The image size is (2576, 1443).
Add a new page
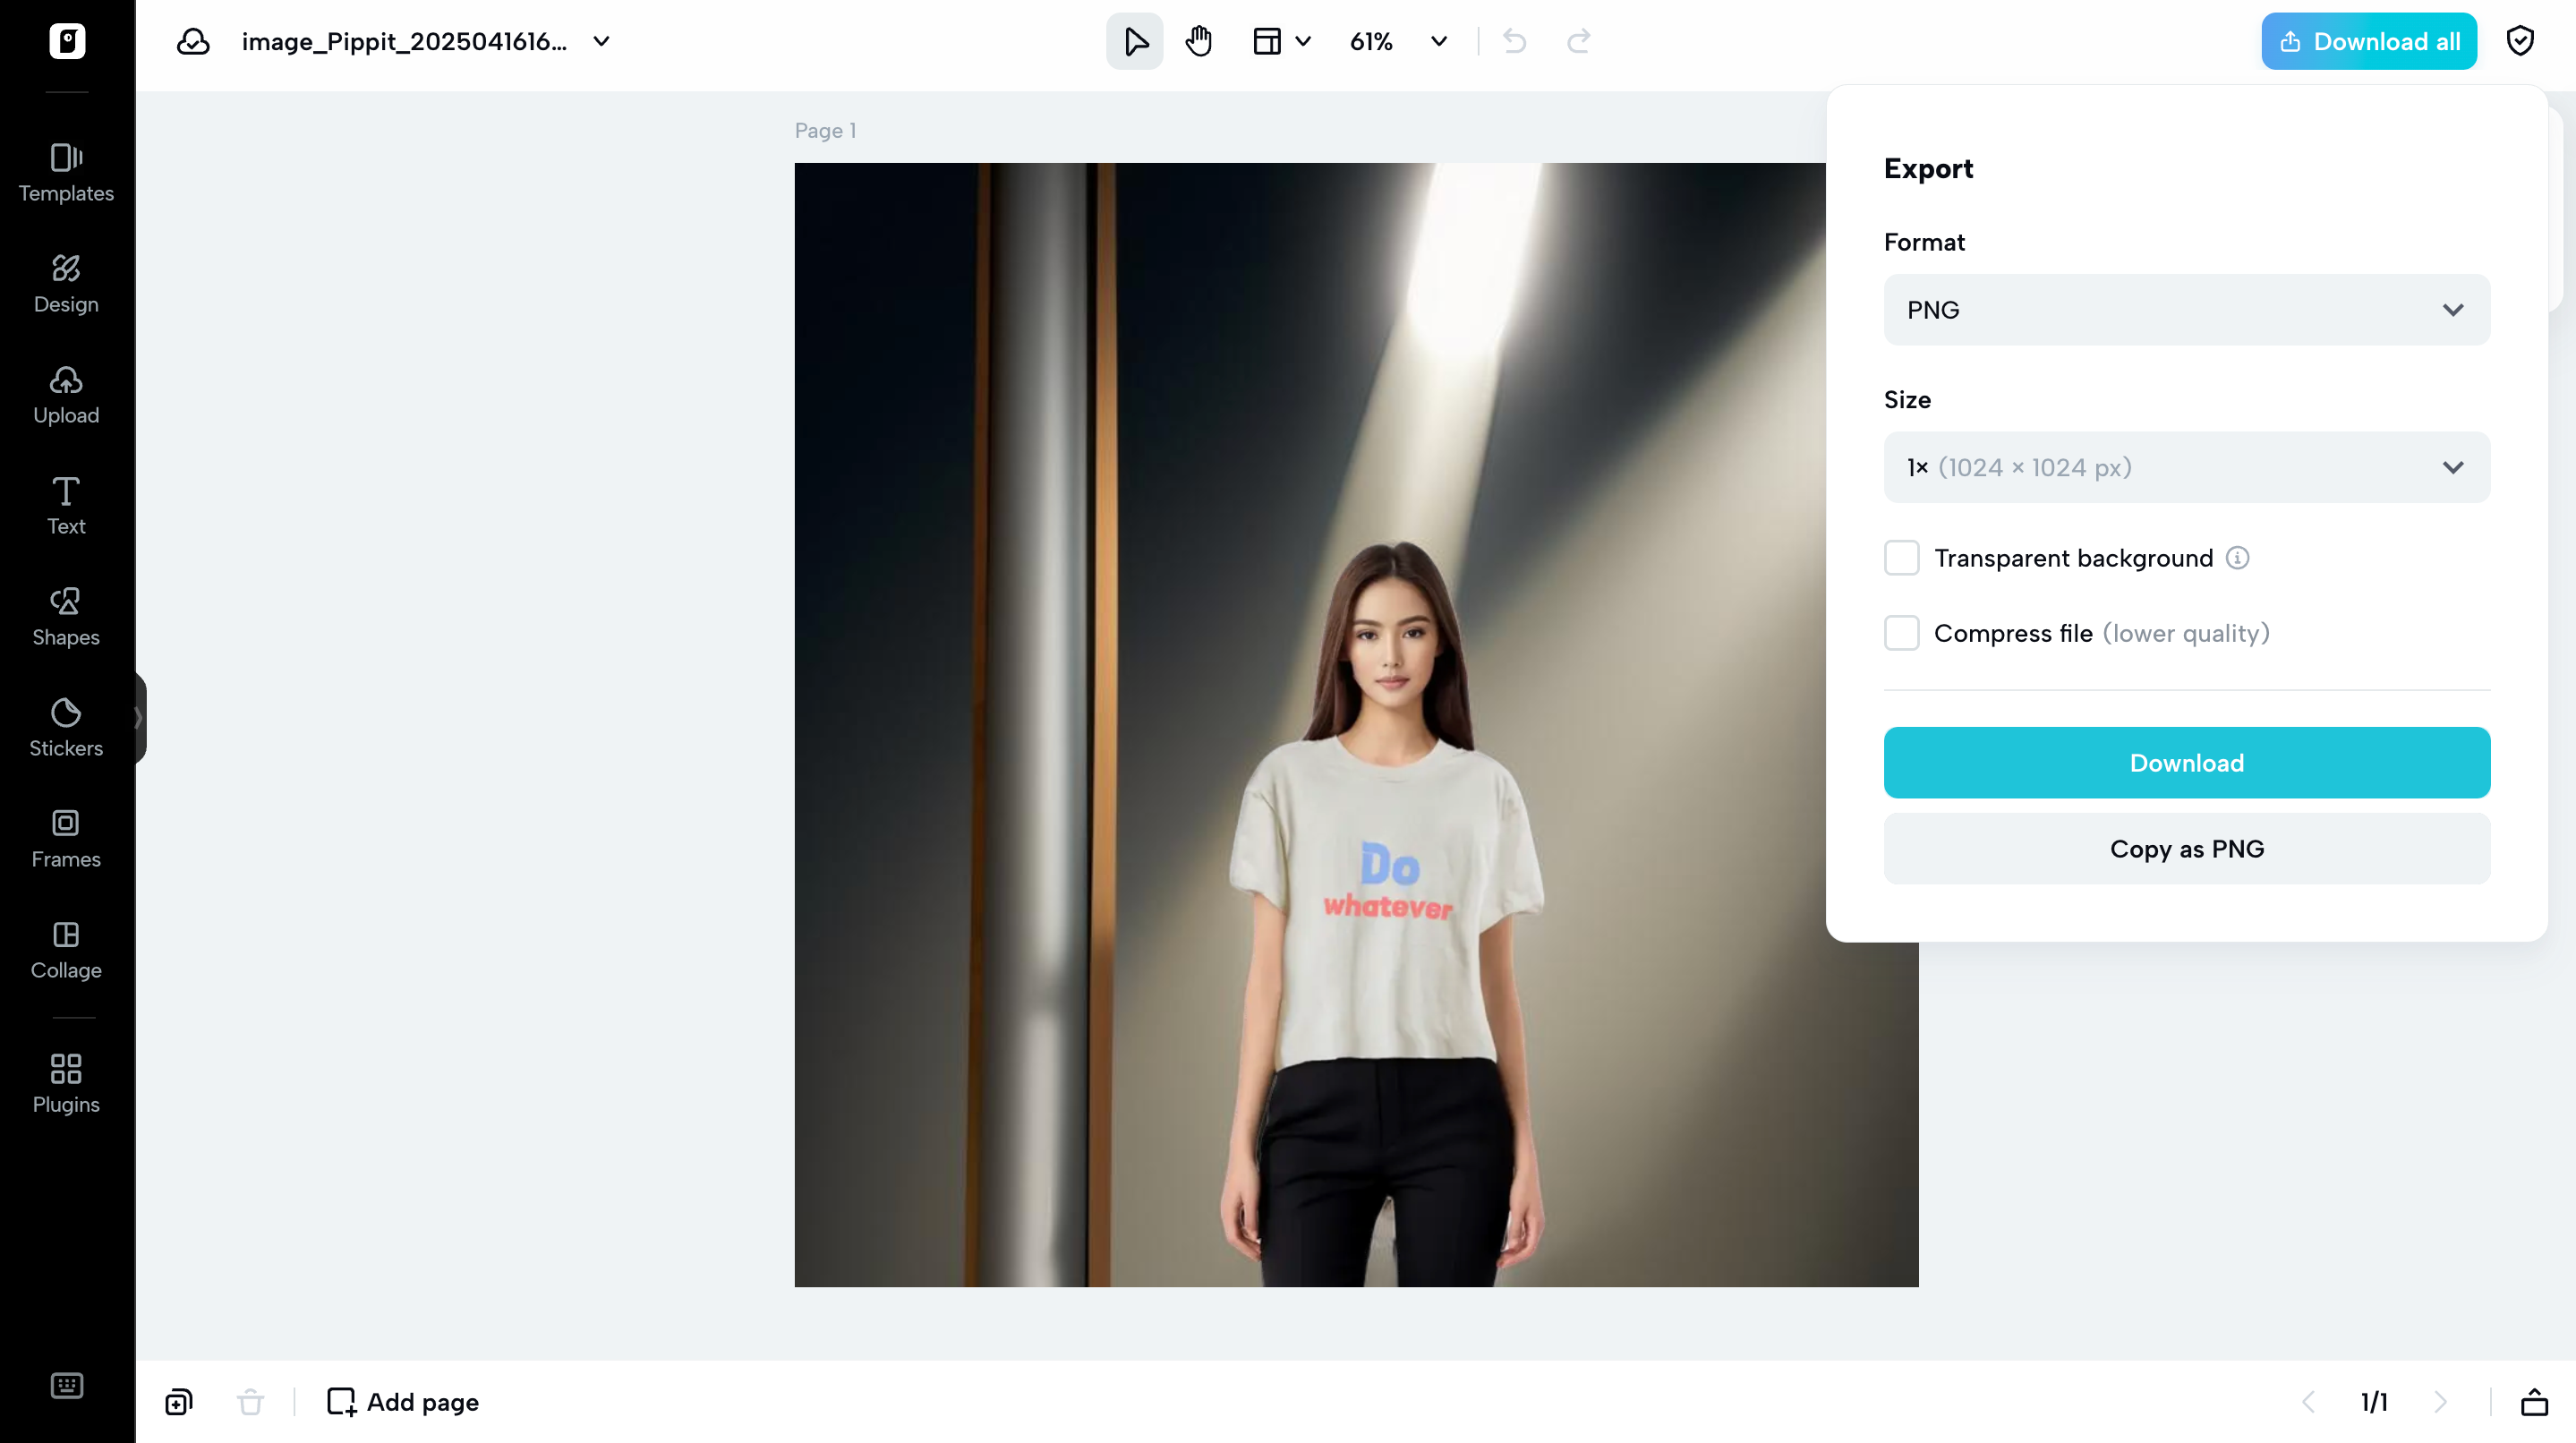pos(403,1401)
